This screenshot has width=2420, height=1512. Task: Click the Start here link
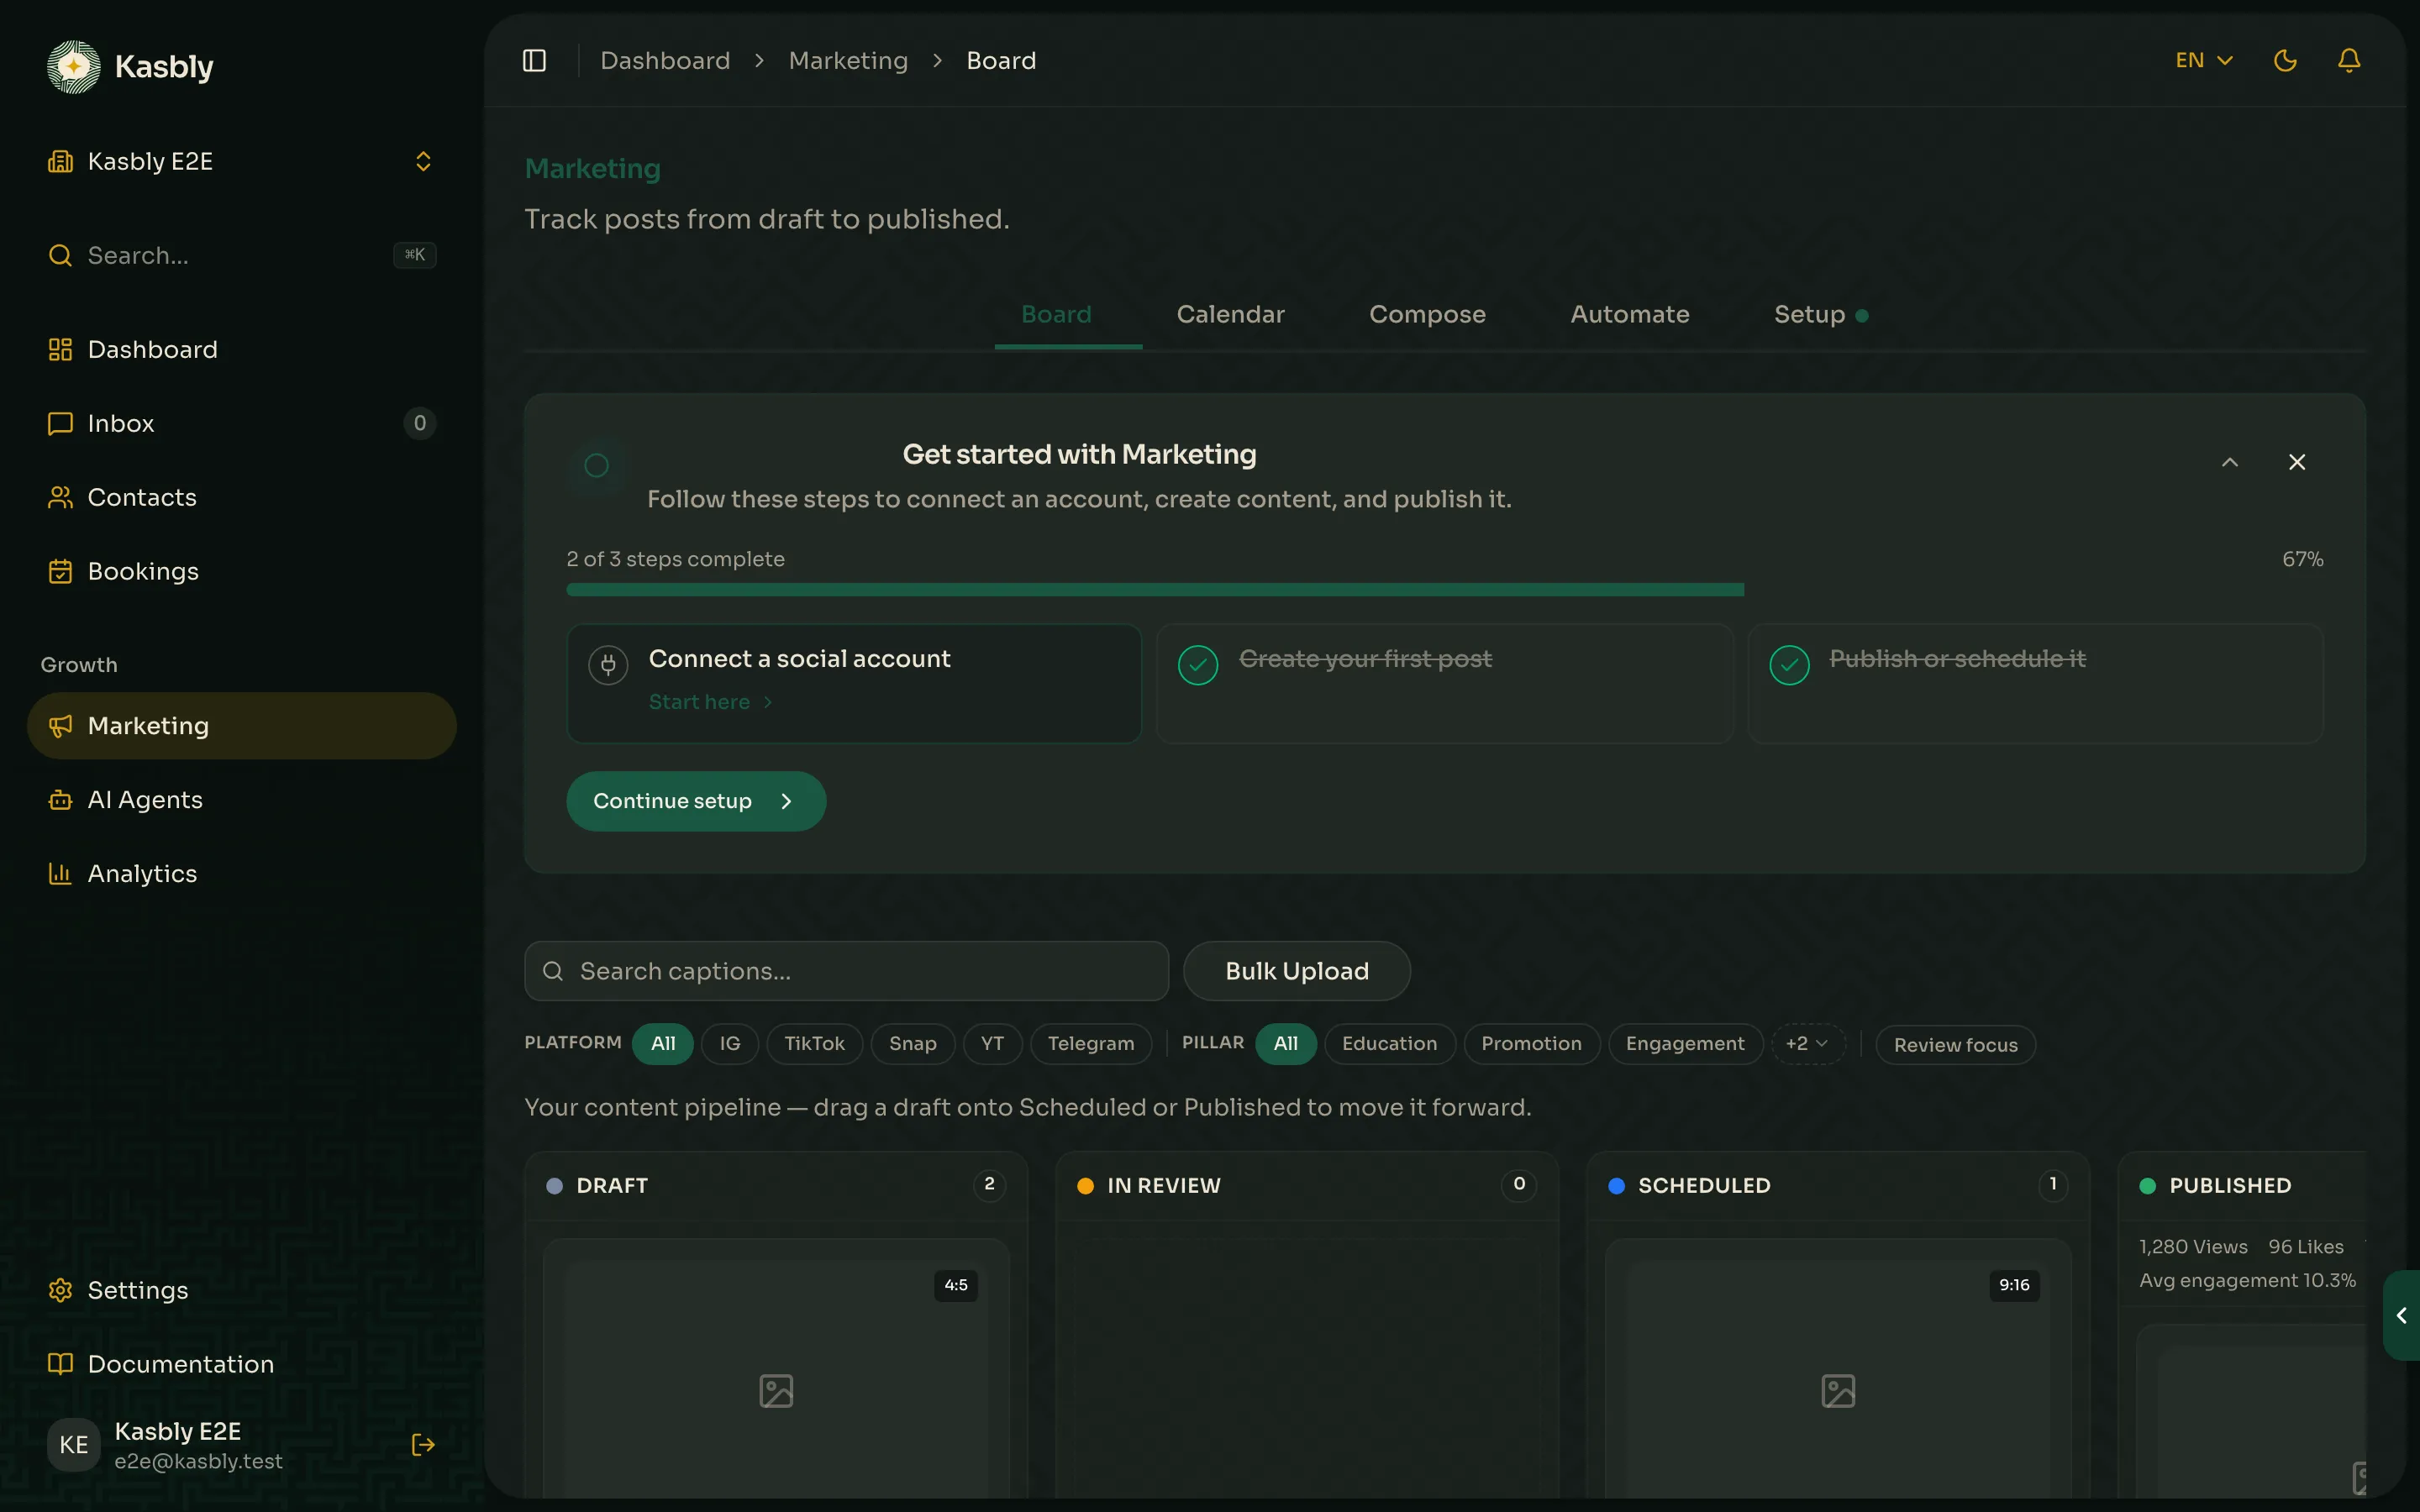[x=710, y=702]
